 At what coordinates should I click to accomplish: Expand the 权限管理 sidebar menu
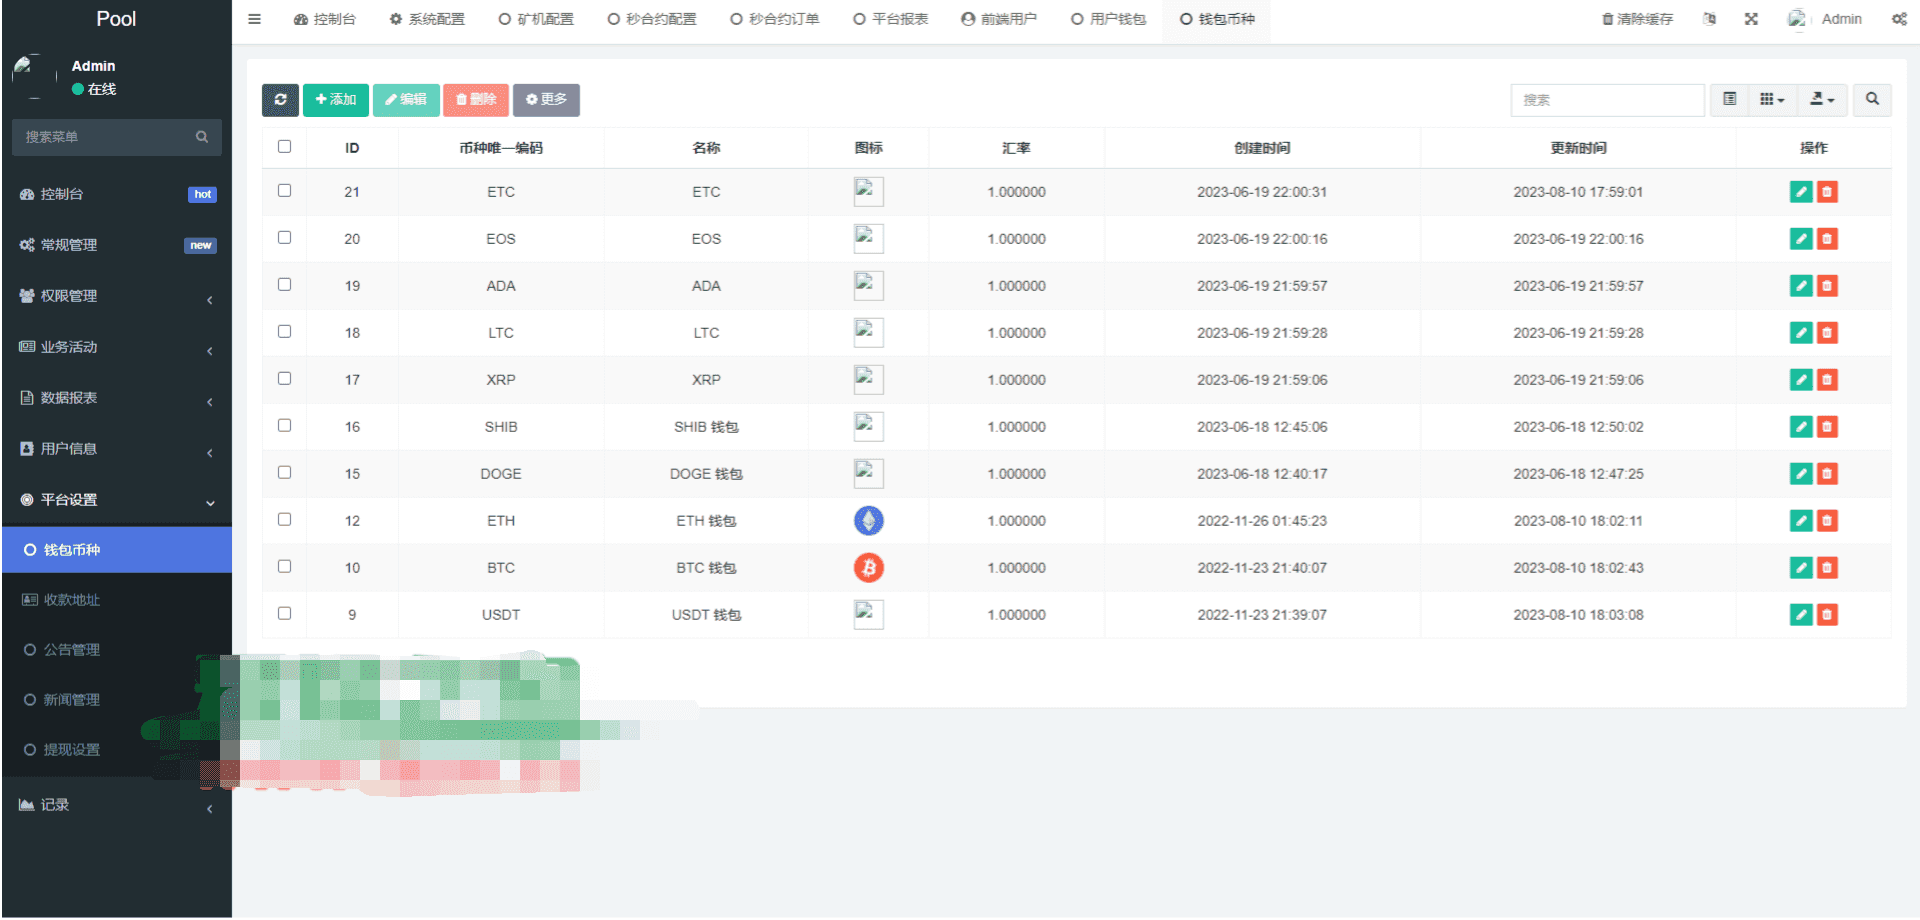116,296
